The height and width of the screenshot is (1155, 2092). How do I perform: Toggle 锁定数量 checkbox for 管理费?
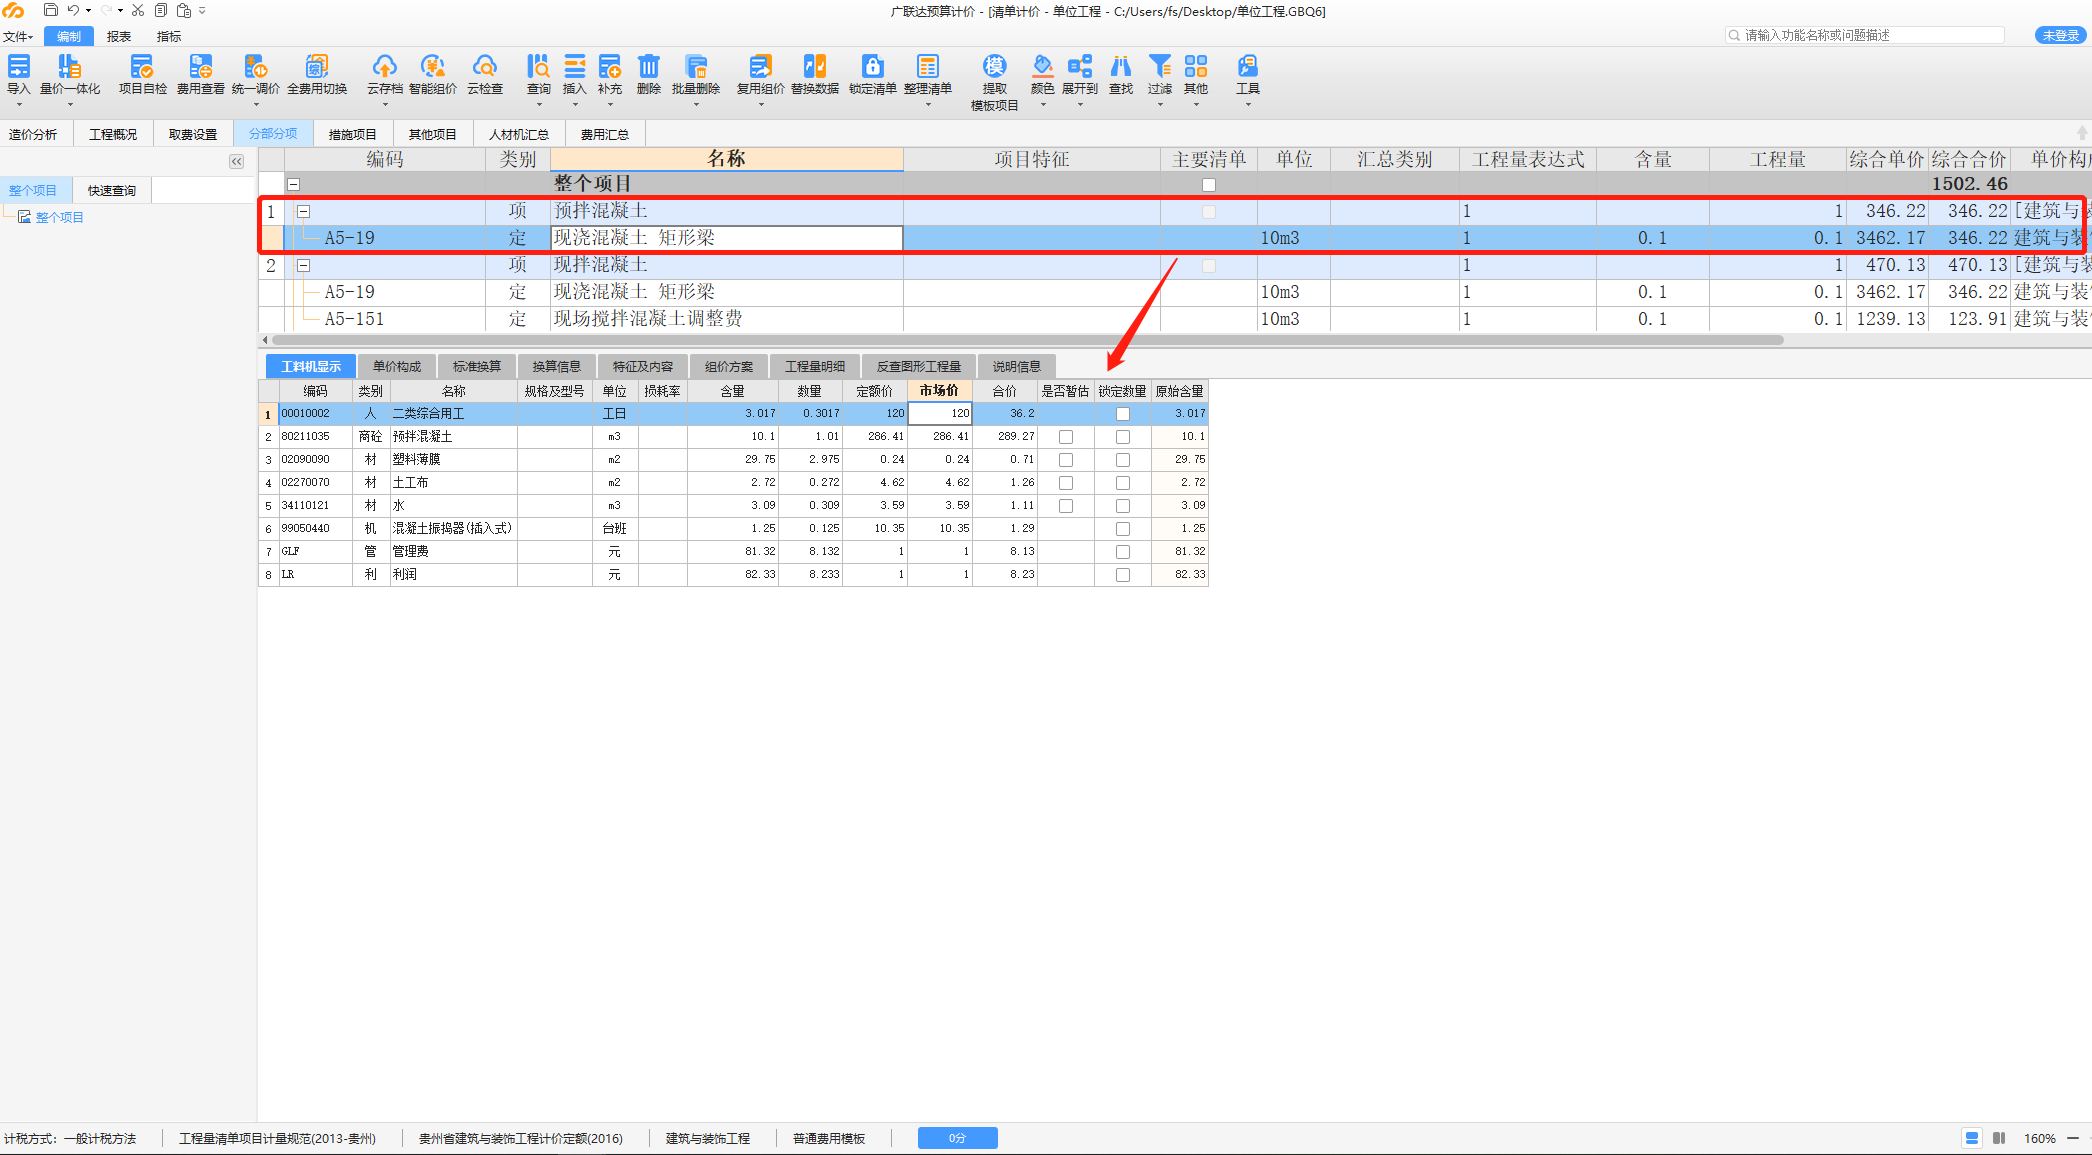click(x=1123, y=552)
